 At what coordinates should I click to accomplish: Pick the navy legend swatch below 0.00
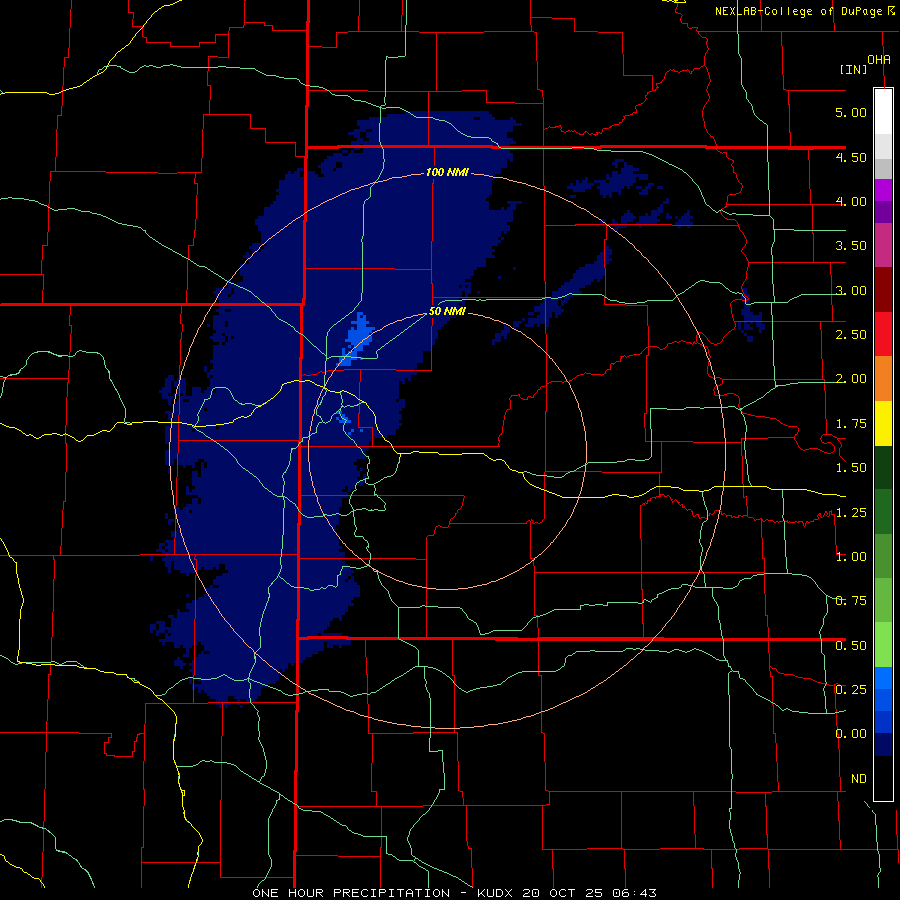click(883, 745)
